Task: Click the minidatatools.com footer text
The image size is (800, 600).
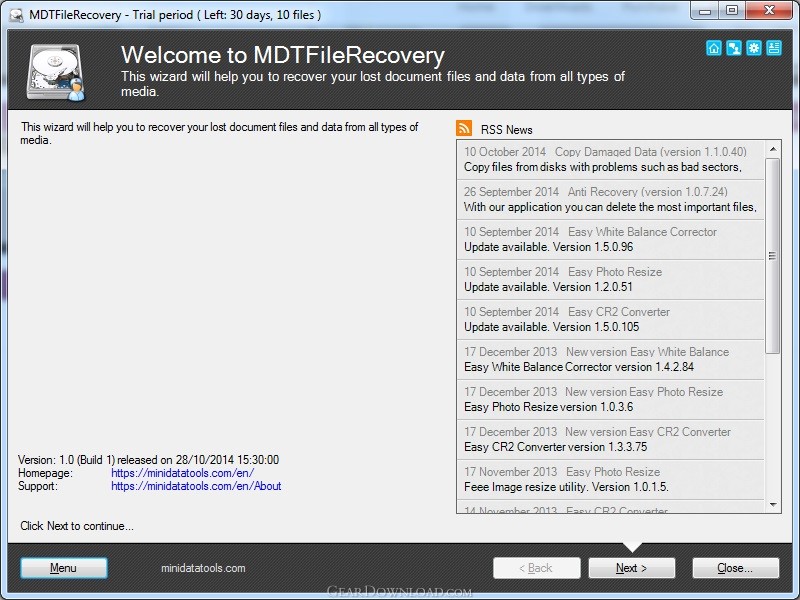Action: pyautogui.click(x=203, y=568)
